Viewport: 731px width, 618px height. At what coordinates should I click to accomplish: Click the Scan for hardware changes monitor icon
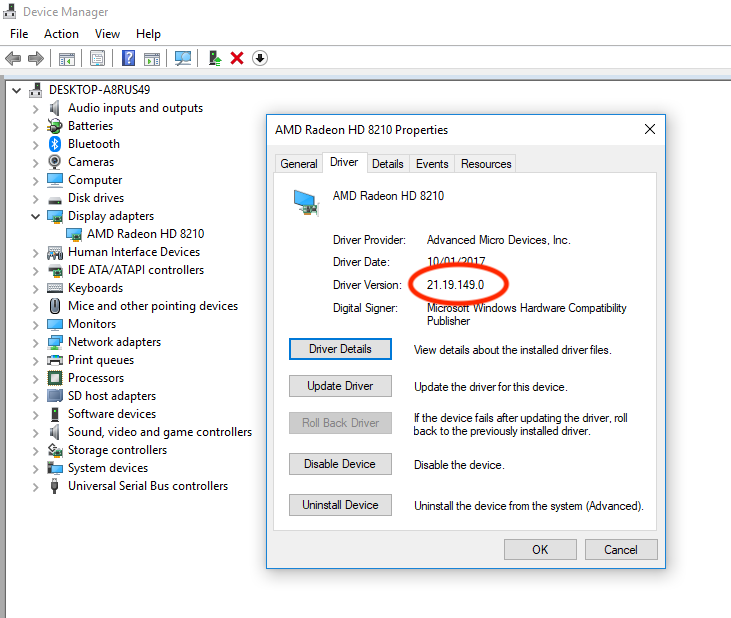click(x=183, y=58)
